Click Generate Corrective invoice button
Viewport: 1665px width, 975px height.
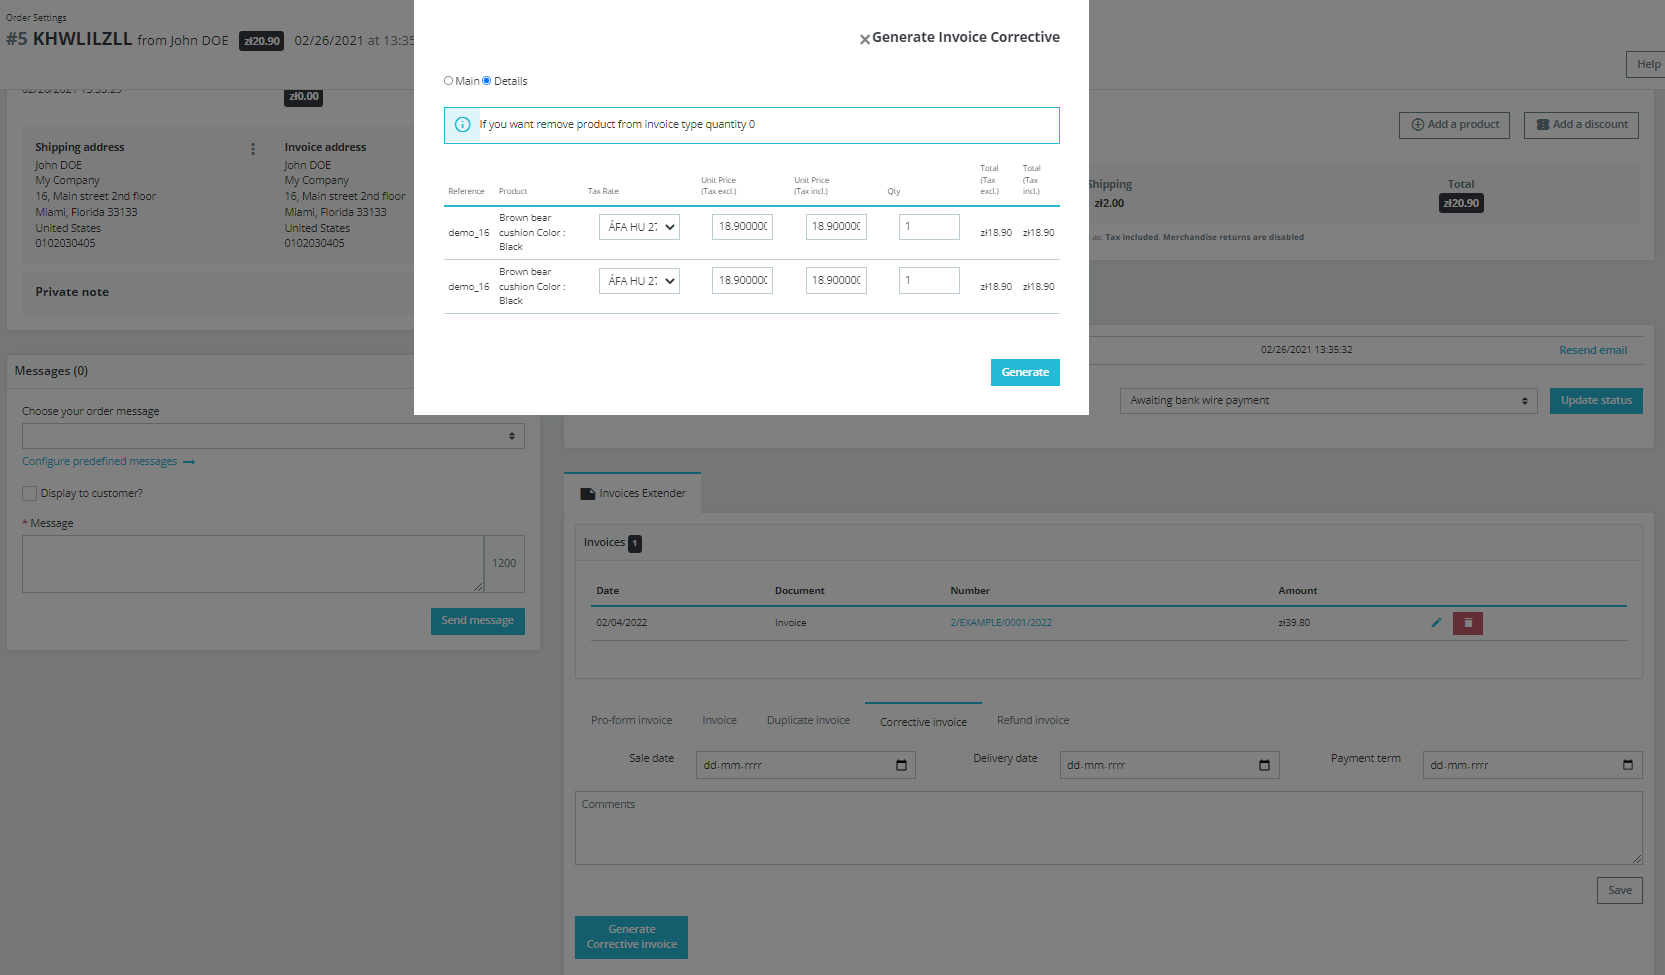pos(631,937)
